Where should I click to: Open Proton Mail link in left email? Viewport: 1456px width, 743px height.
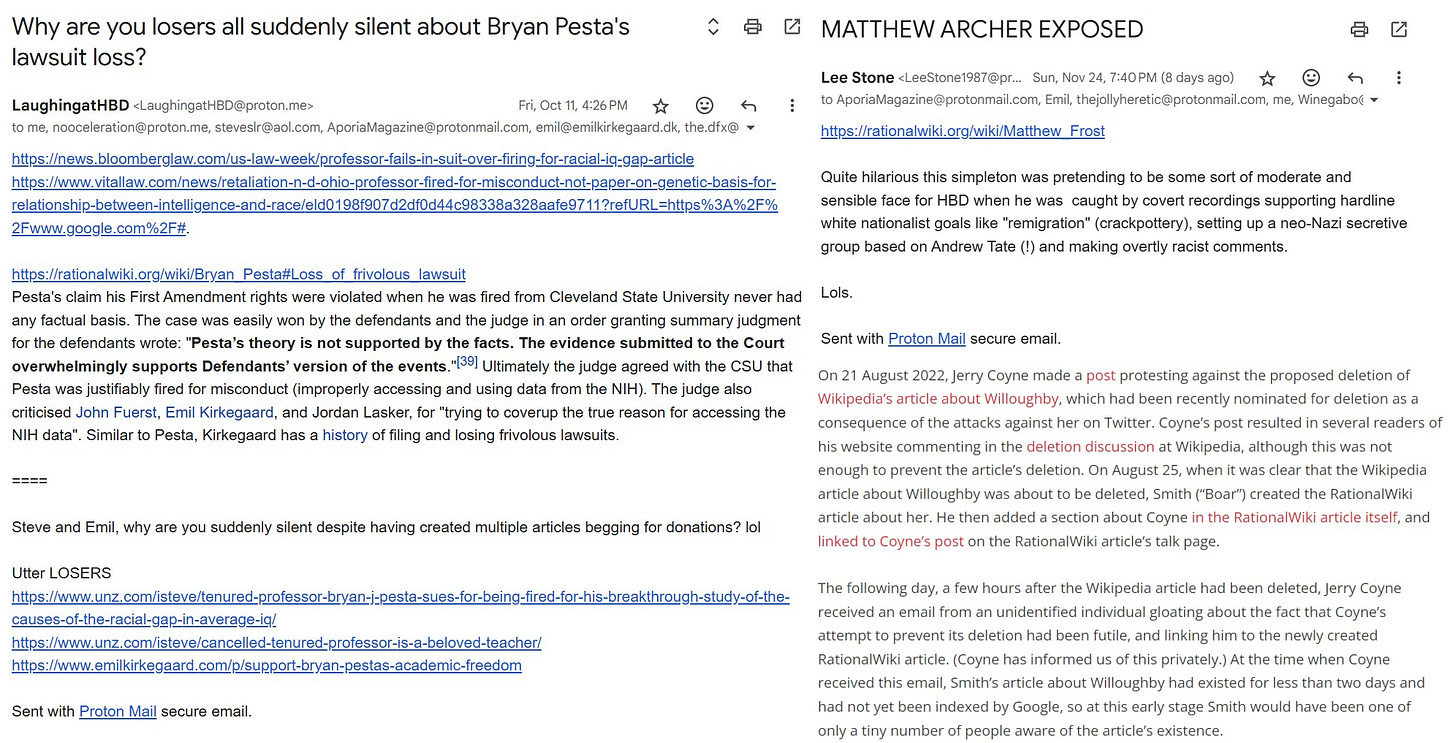tap(118, 712)
